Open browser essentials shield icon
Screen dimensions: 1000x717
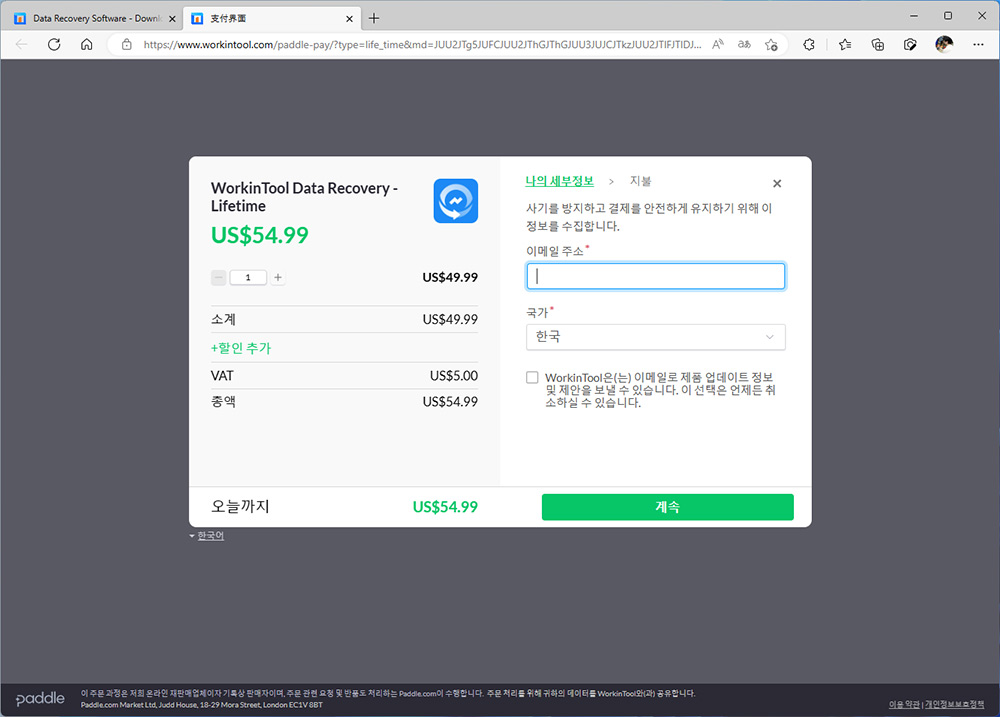coord(910,45)
